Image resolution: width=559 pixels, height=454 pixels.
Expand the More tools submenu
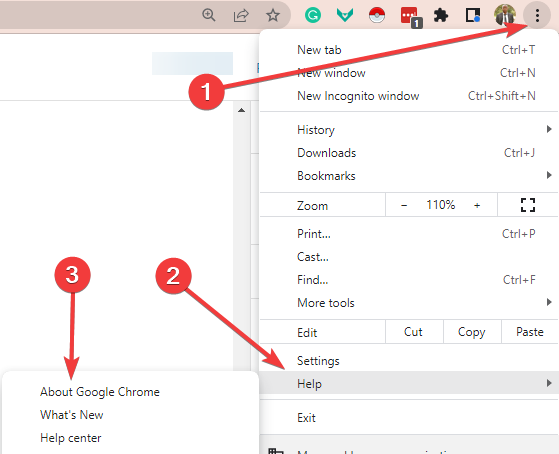(x=409, y=303)
